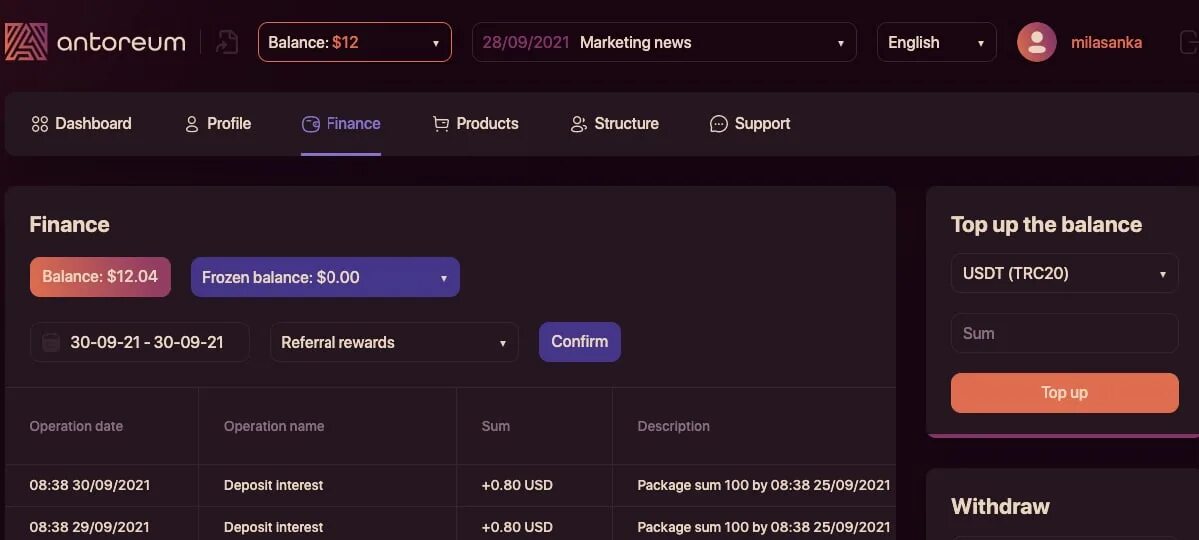The image size is (1199, 540).
Task: Choose currency in USDT (TRC20) dropdown
Action: [1064, 273]
